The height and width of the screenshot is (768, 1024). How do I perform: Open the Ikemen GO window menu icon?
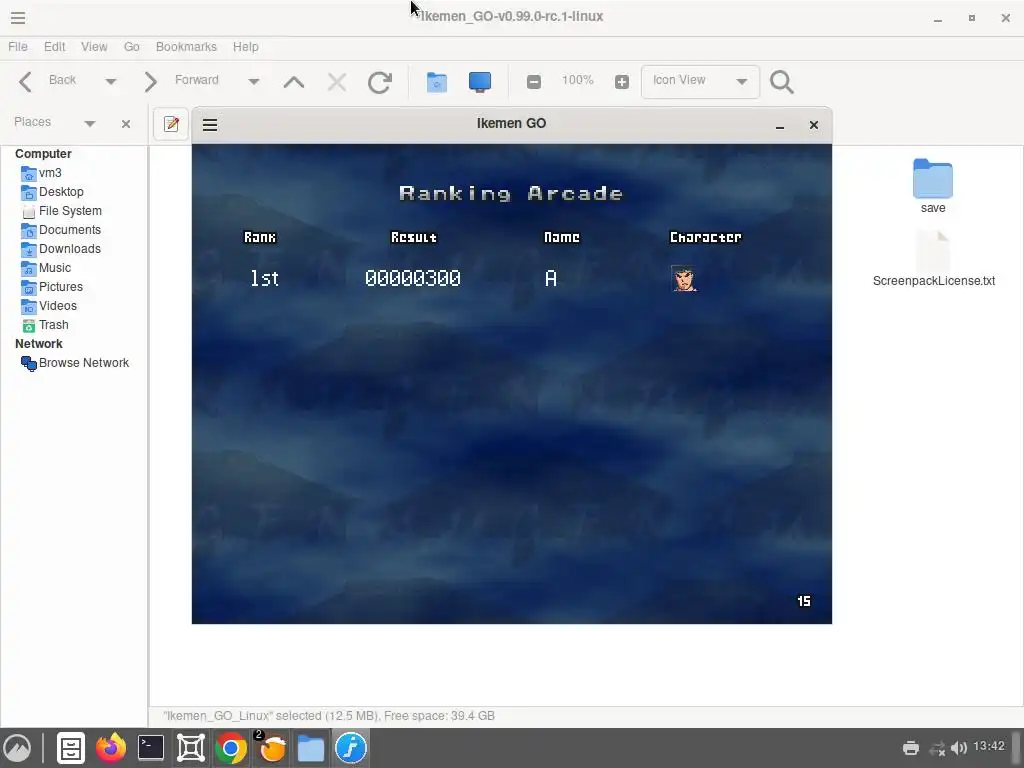tap(210, 125)
